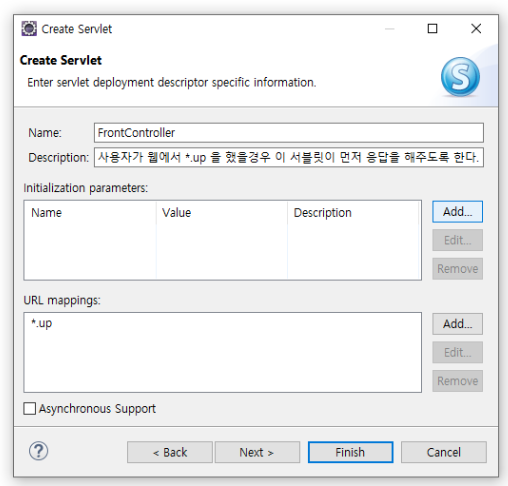508x486 pixels.
Task: Click the Description column header in parameters table
Action: [x=353, y=213]
